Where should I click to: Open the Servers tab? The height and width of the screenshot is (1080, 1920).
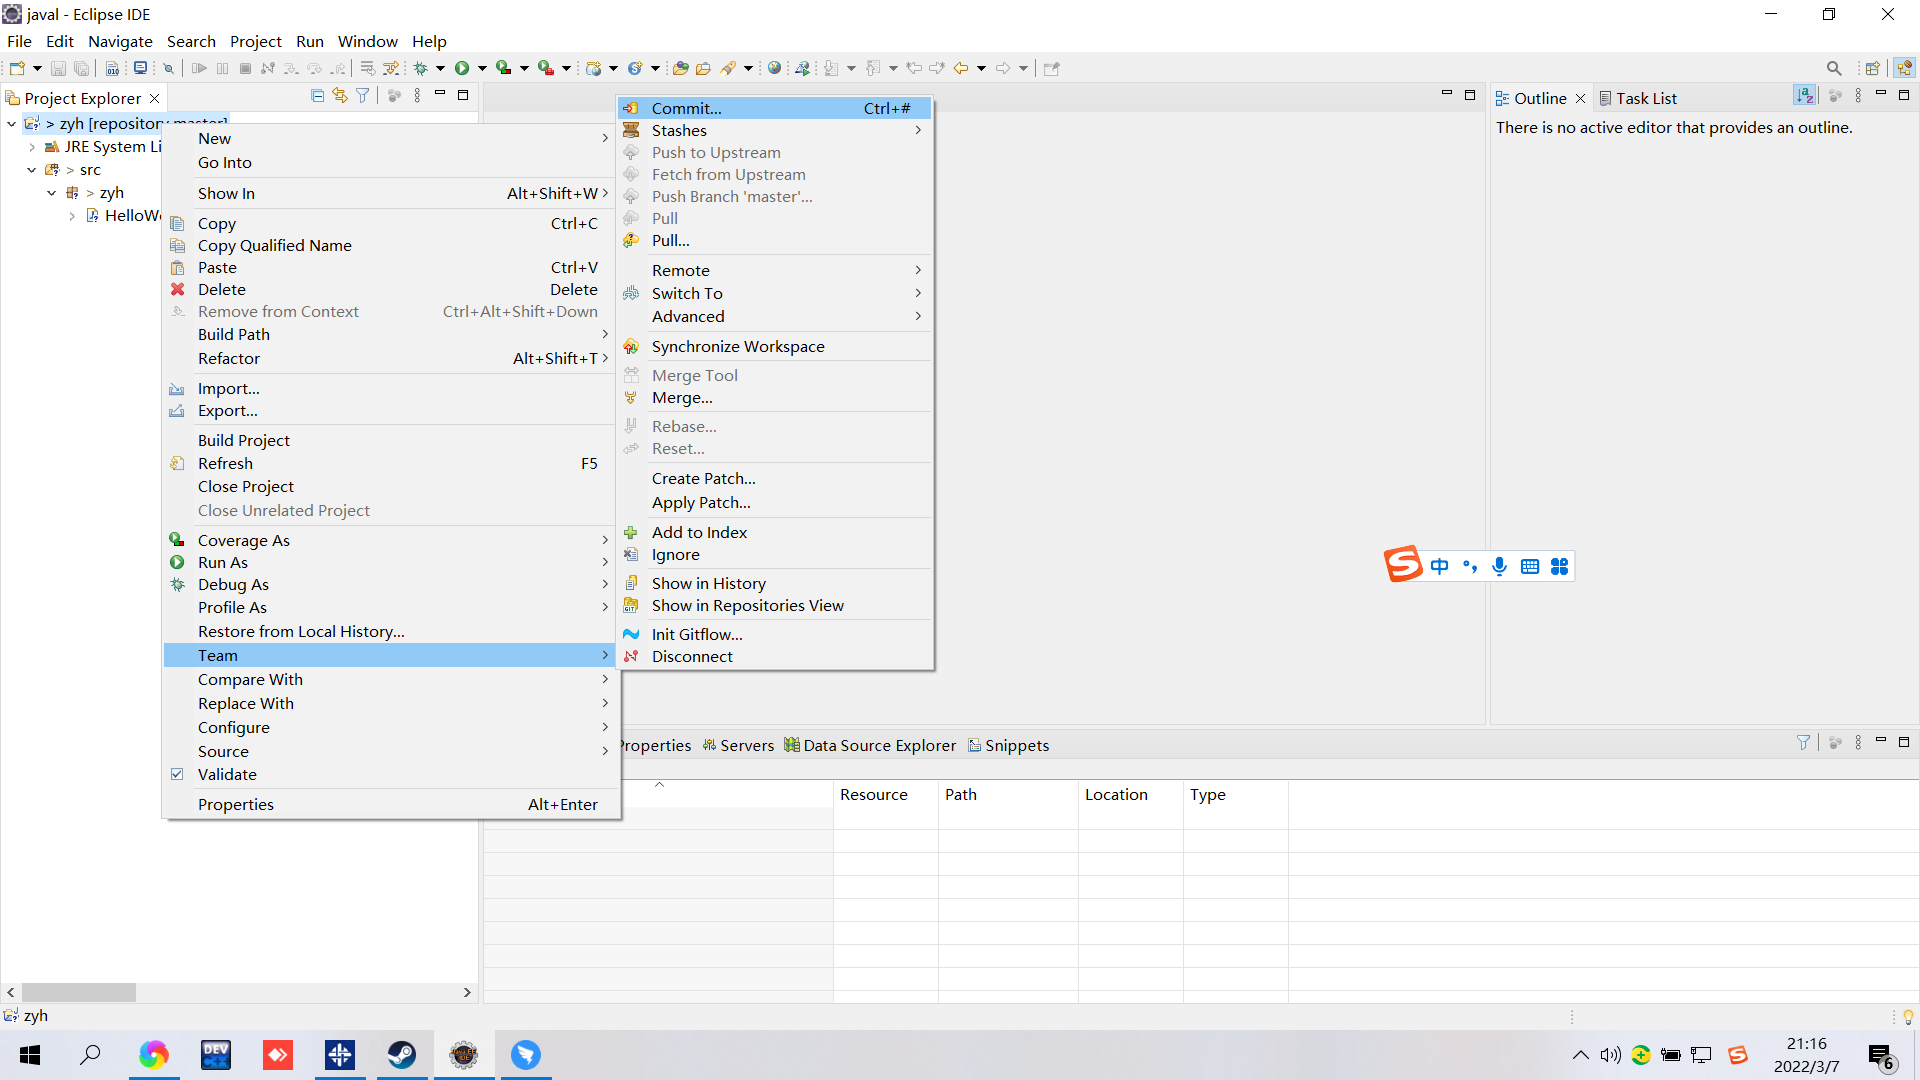tap(746, 745)
